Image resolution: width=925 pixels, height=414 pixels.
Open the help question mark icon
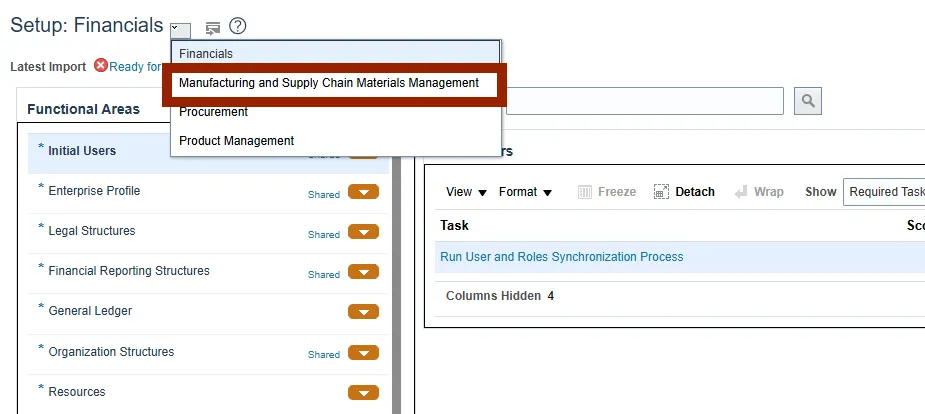pos(238,26)
